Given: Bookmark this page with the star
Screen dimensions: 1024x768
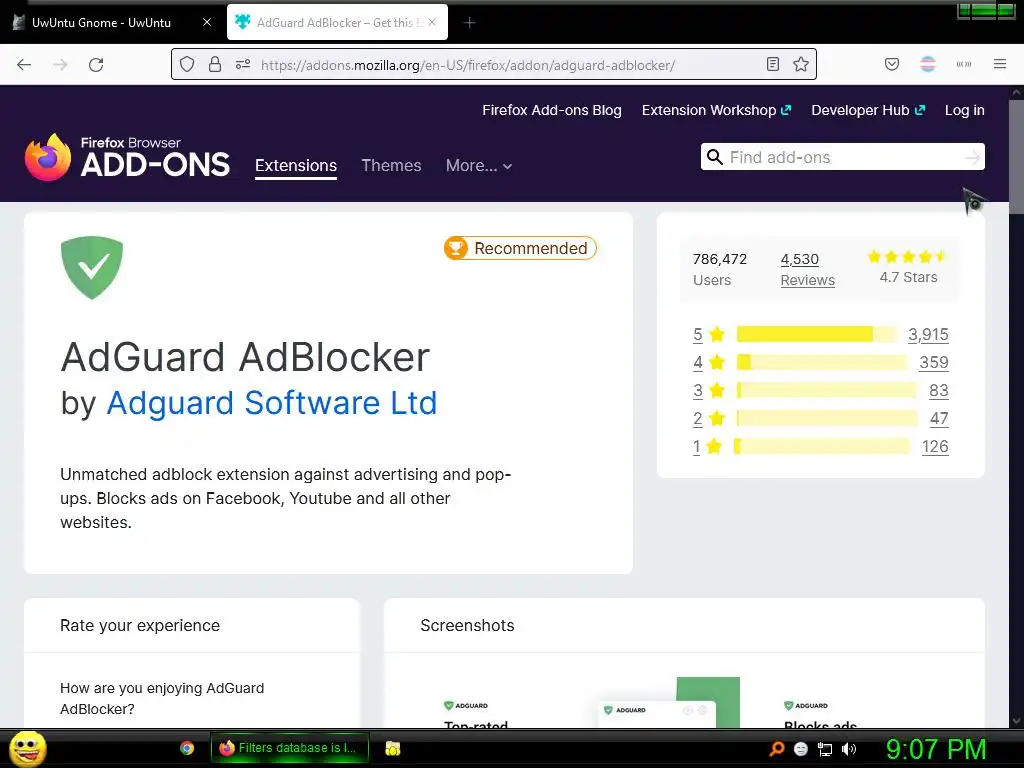Looking at the screenshot, I should 801,64.
